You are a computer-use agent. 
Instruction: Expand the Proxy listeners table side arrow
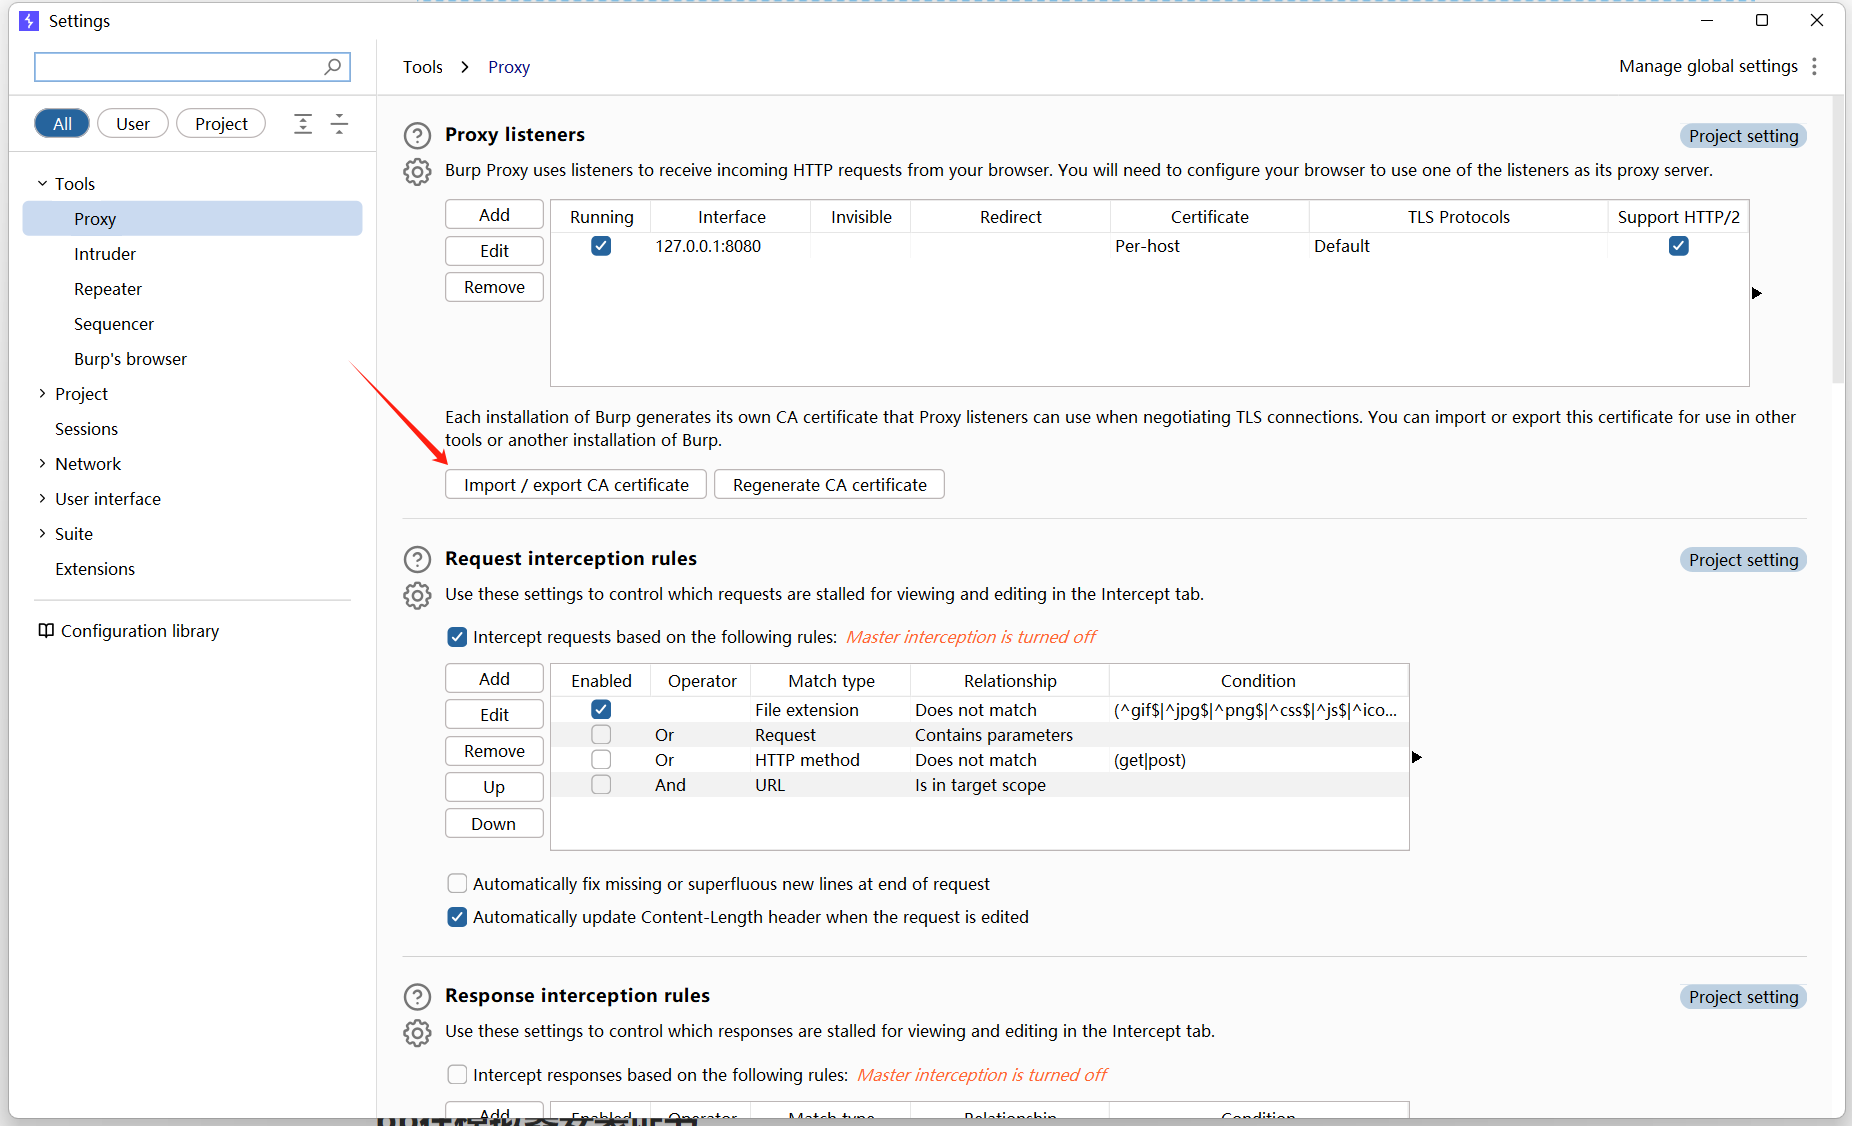1756,293
